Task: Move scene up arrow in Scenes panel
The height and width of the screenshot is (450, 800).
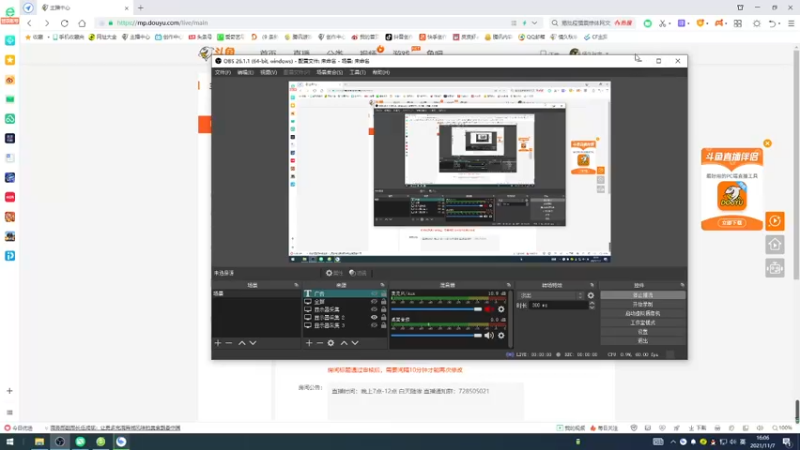Action: tap(242, 343)
